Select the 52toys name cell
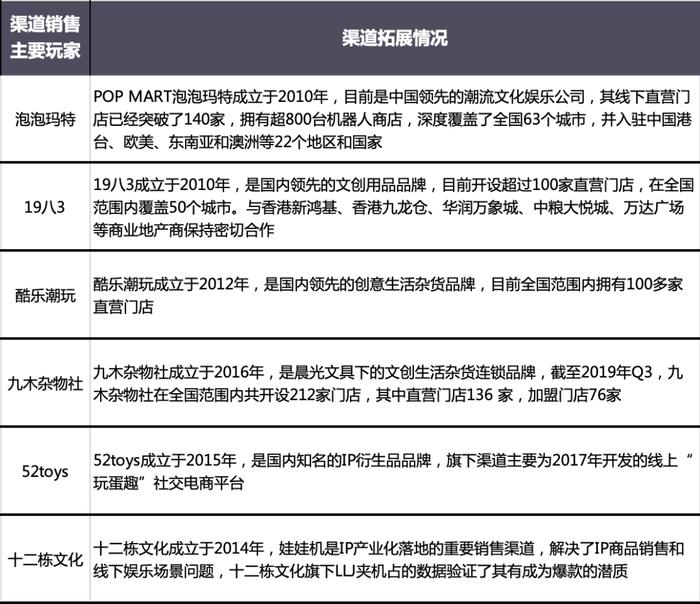 (x=45, y=471)
